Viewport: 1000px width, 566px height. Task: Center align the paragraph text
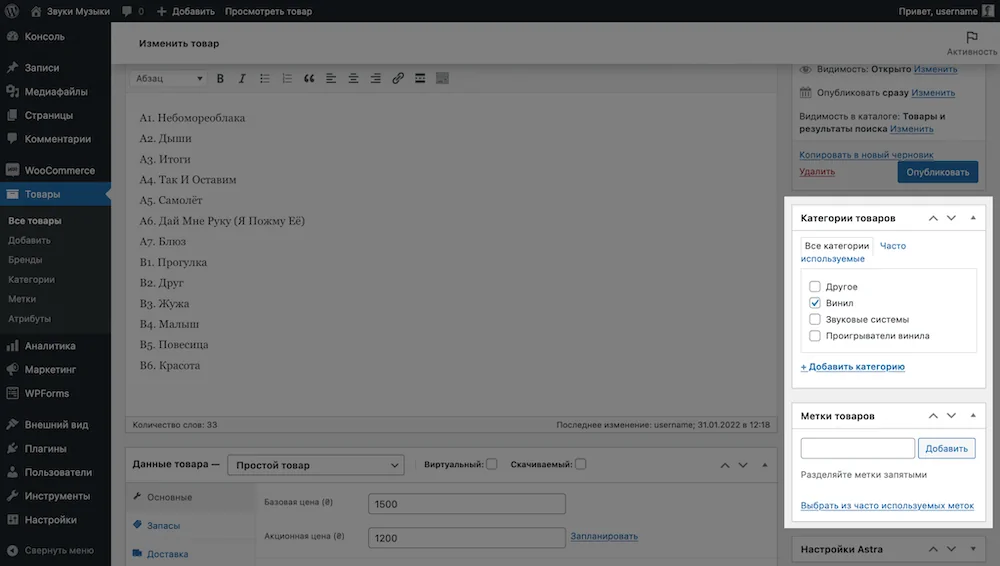[x=353, y=78]
